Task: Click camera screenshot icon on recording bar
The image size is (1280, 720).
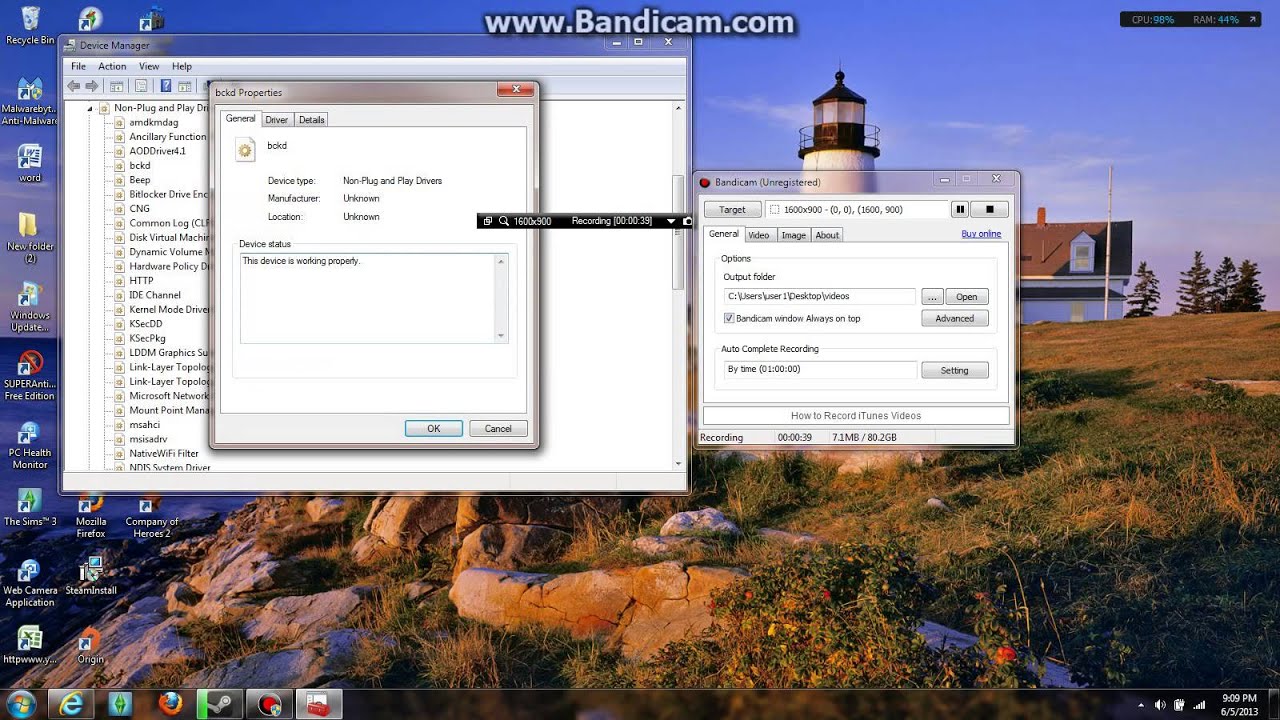Action: pyautogui.click(x=687, y=221)
